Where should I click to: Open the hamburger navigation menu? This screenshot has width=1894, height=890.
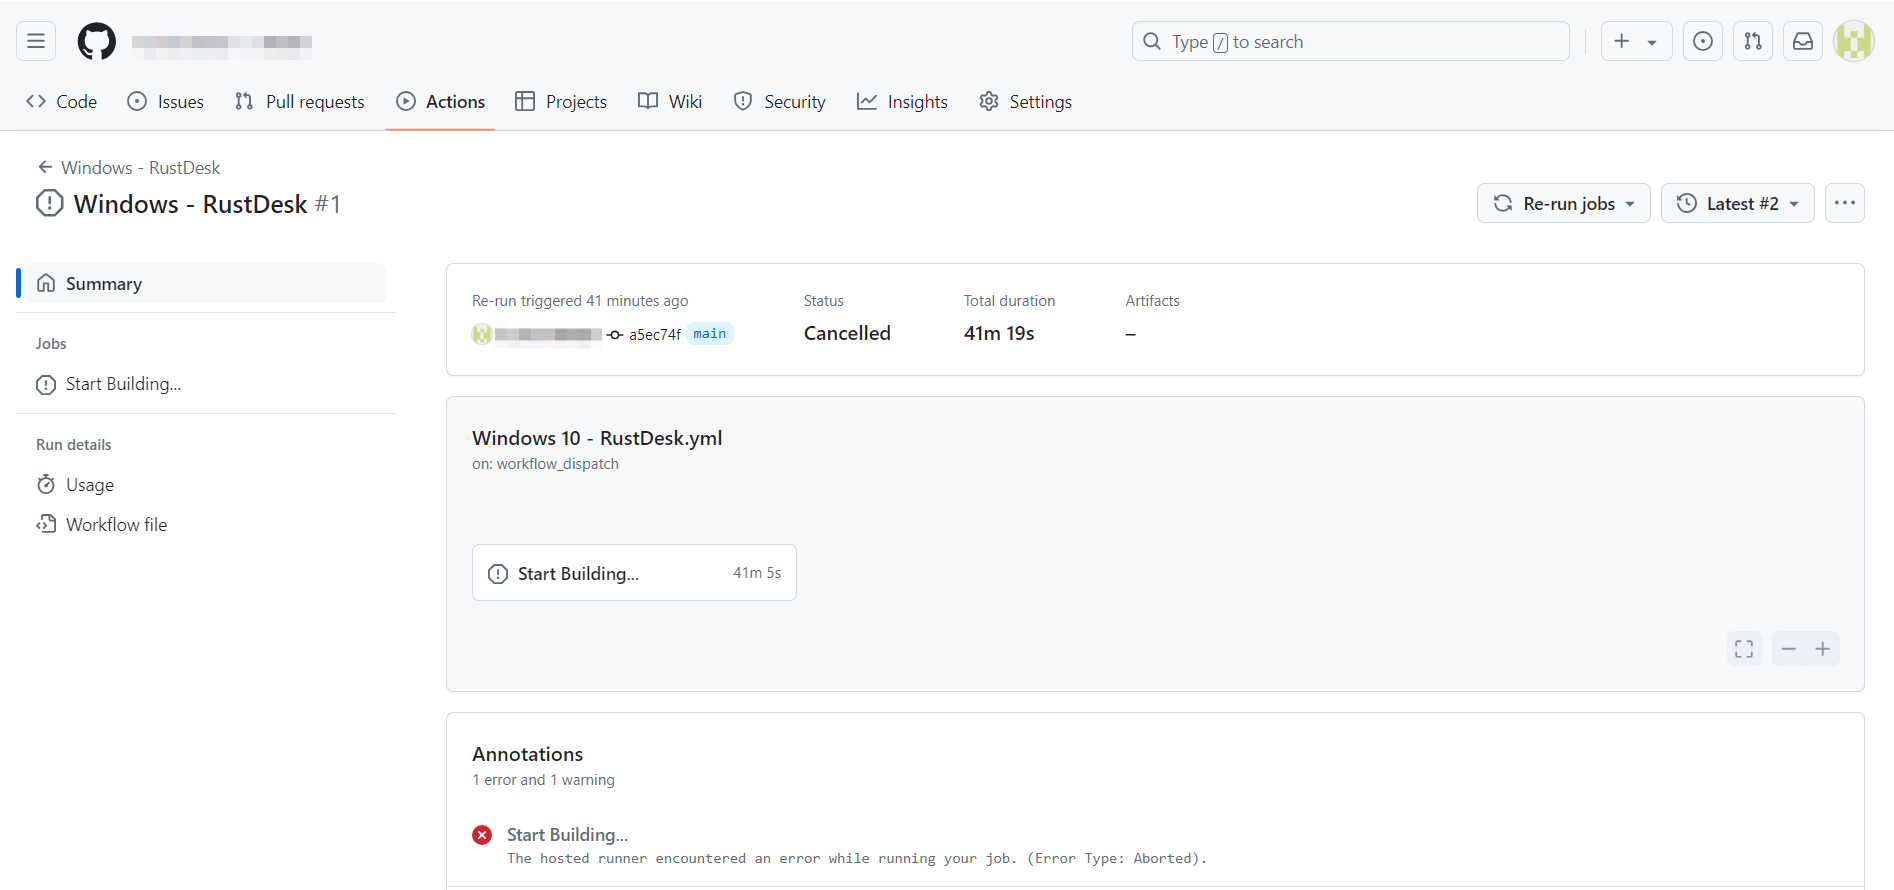point(36,41)
